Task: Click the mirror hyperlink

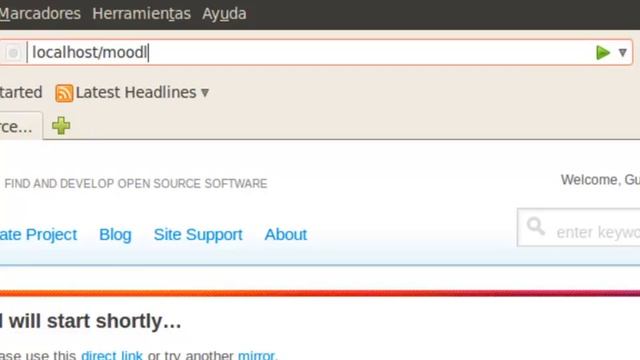Action: (256, 355)
